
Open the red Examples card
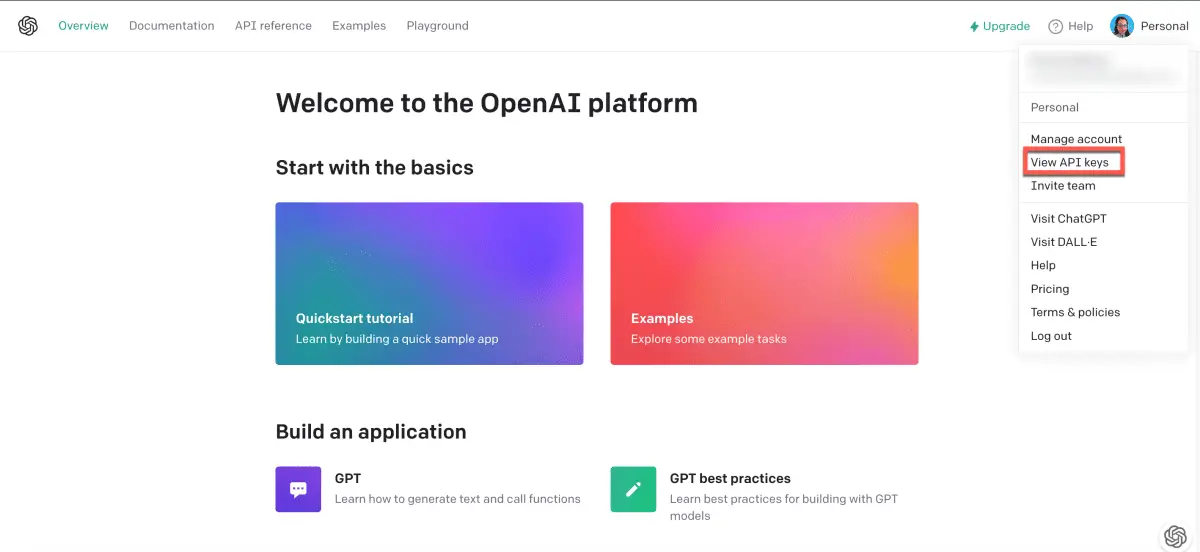764,283
